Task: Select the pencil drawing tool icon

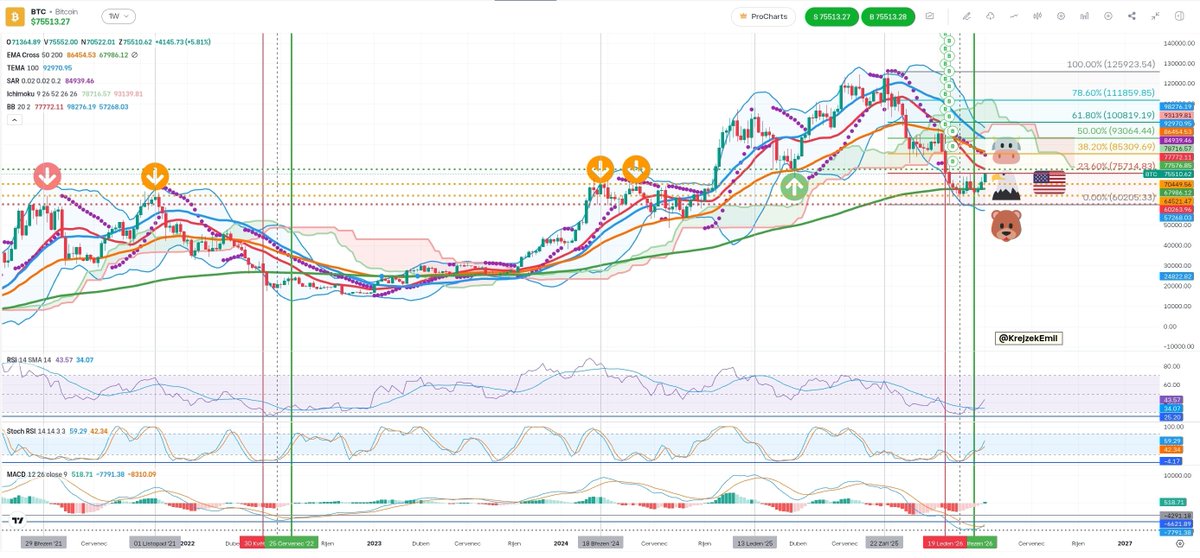Action: coord(966,16)
